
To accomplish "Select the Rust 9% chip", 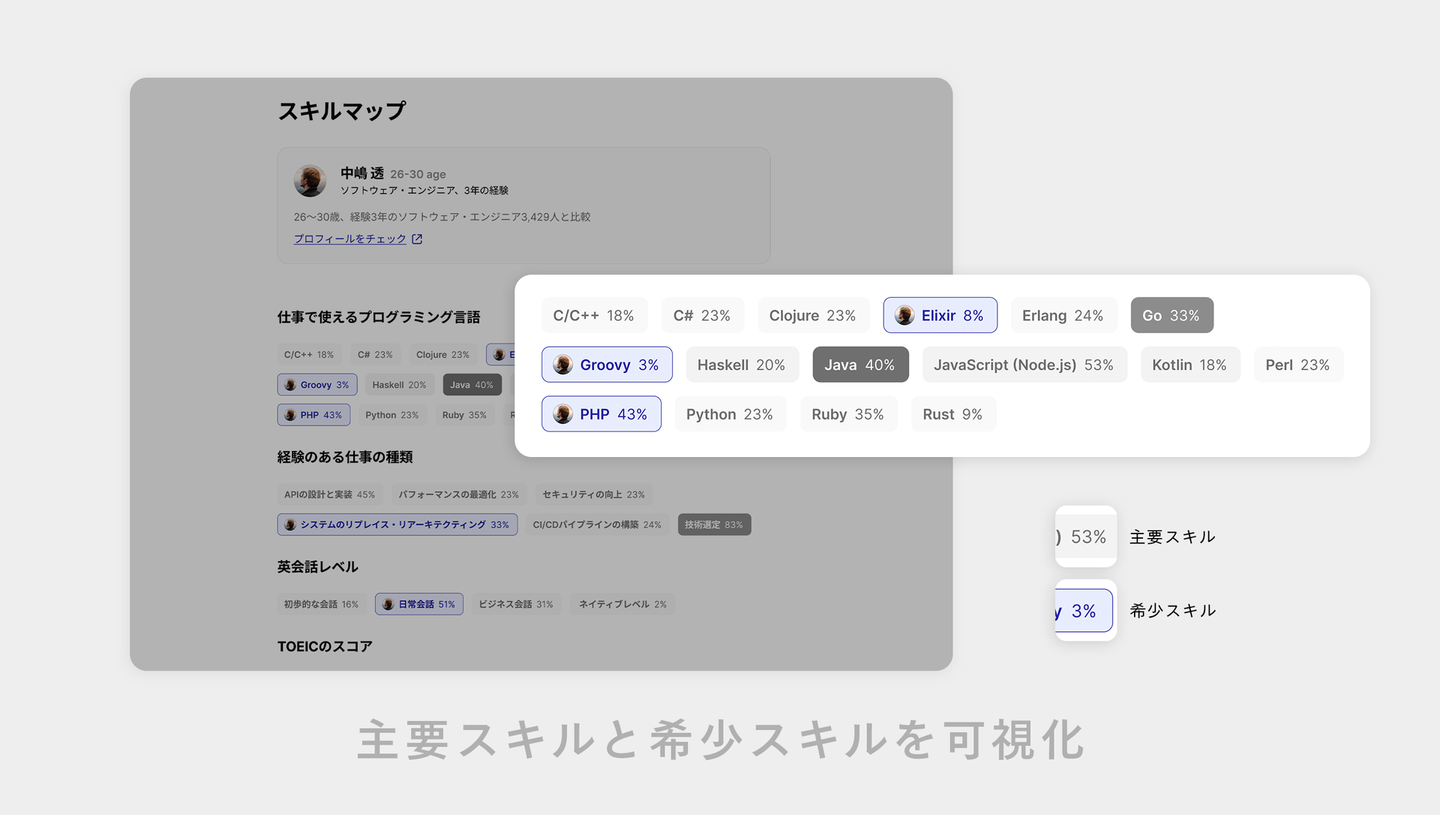I will click(x=953, y=414).
